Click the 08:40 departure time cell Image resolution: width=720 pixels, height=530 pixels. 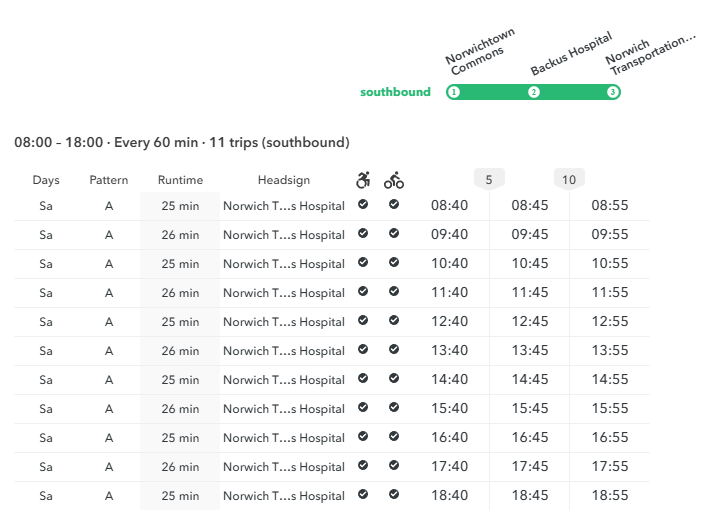[x=450, y=205]
